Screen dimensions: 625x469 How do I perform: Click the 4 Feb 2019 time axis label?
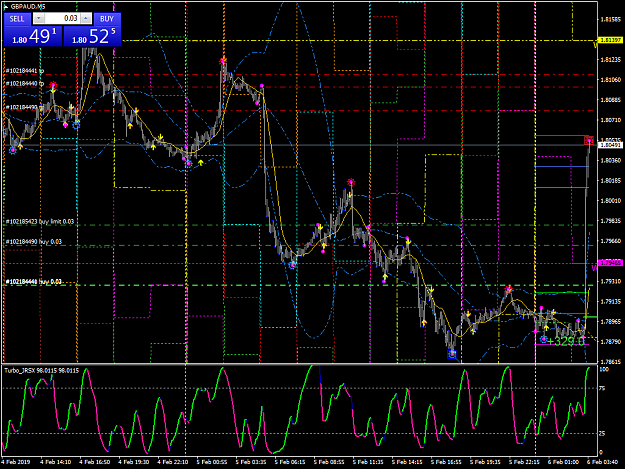tap(16, 462)
